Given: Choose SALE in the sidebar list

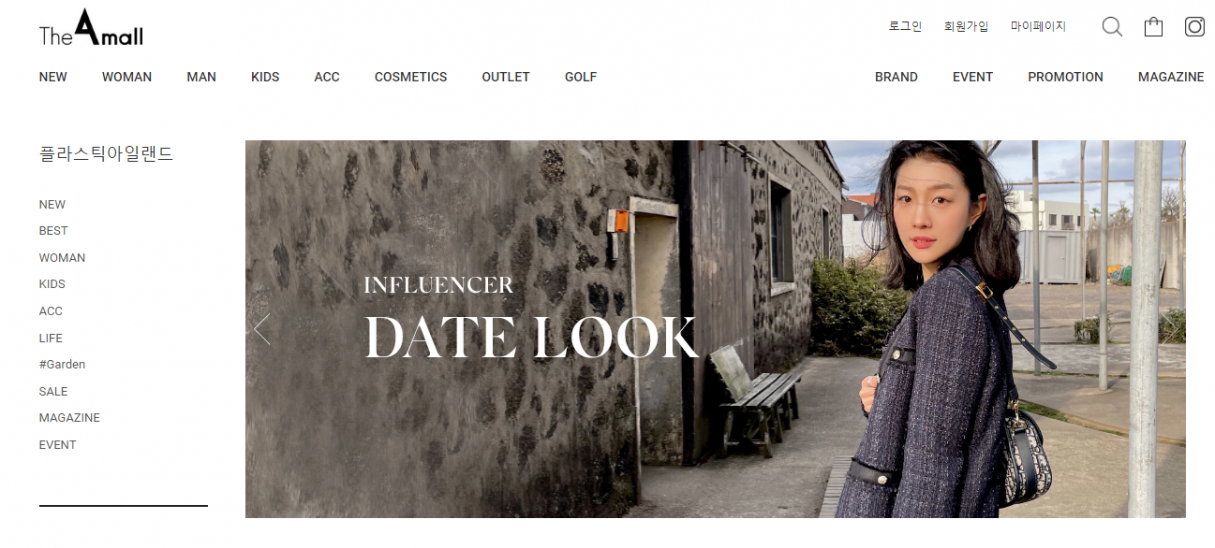Looking at the screenshot, I should pyautogui.click(x=54, y=392).
